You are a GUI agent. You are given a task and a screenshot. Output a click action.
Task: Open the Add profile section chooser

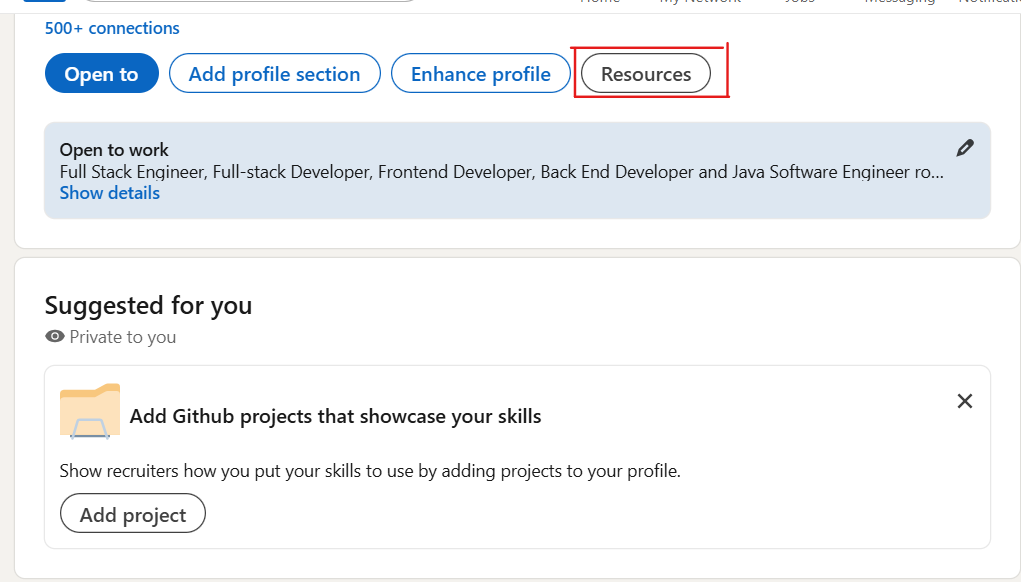pos(274,73)
